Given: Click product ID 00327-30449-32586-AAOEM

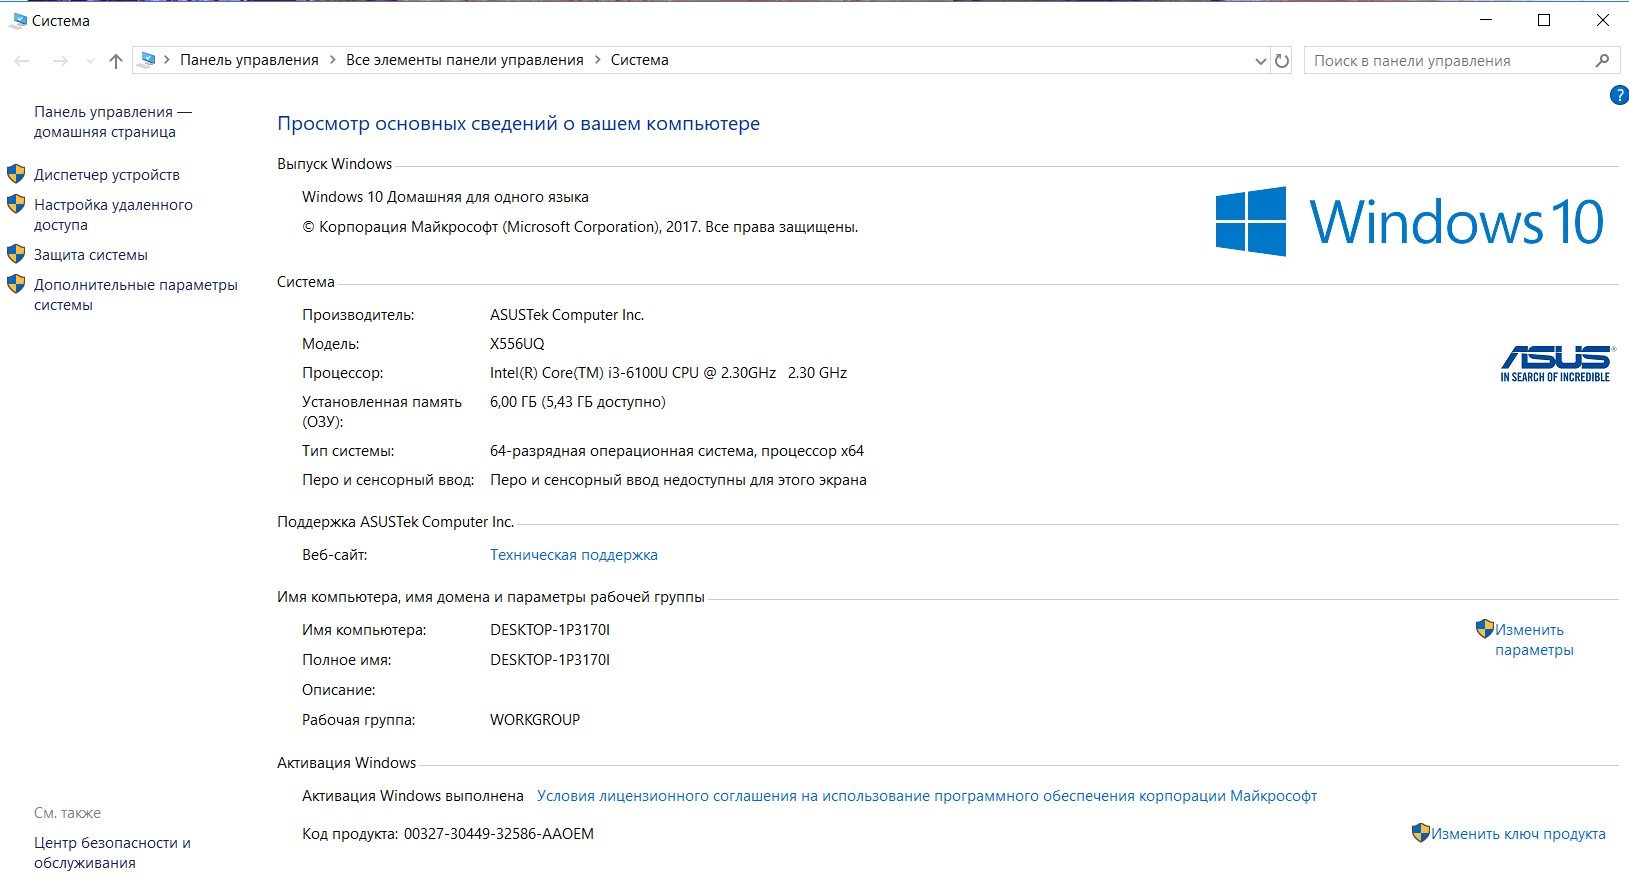Looking at the screenshot, I should 498,834.
